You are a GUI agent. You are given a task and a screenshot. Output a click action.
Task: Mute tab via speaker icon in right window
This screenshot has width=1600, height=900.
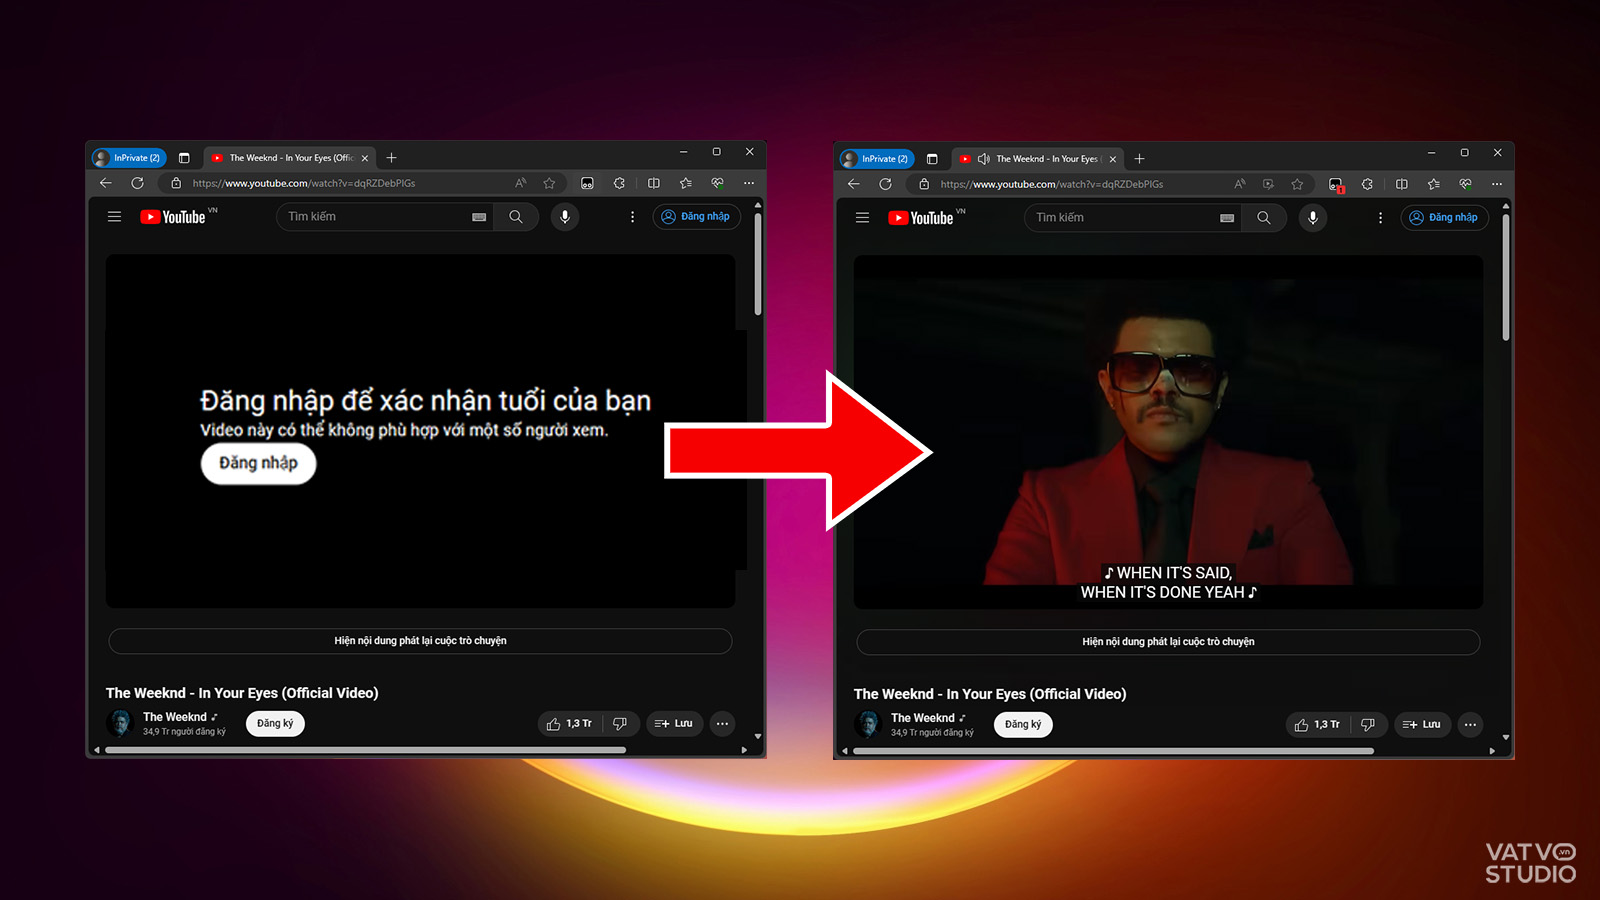click(984, 159)
